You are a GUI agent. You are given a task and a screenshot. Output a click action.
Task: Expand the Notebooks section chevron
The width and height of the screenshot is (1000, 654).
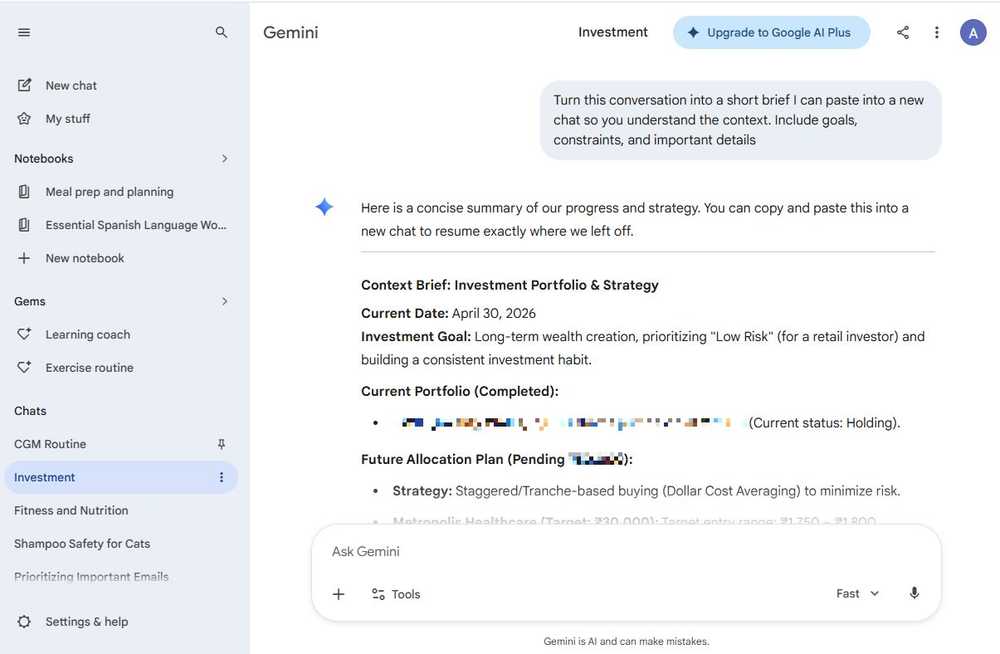[x=224, y=158]
